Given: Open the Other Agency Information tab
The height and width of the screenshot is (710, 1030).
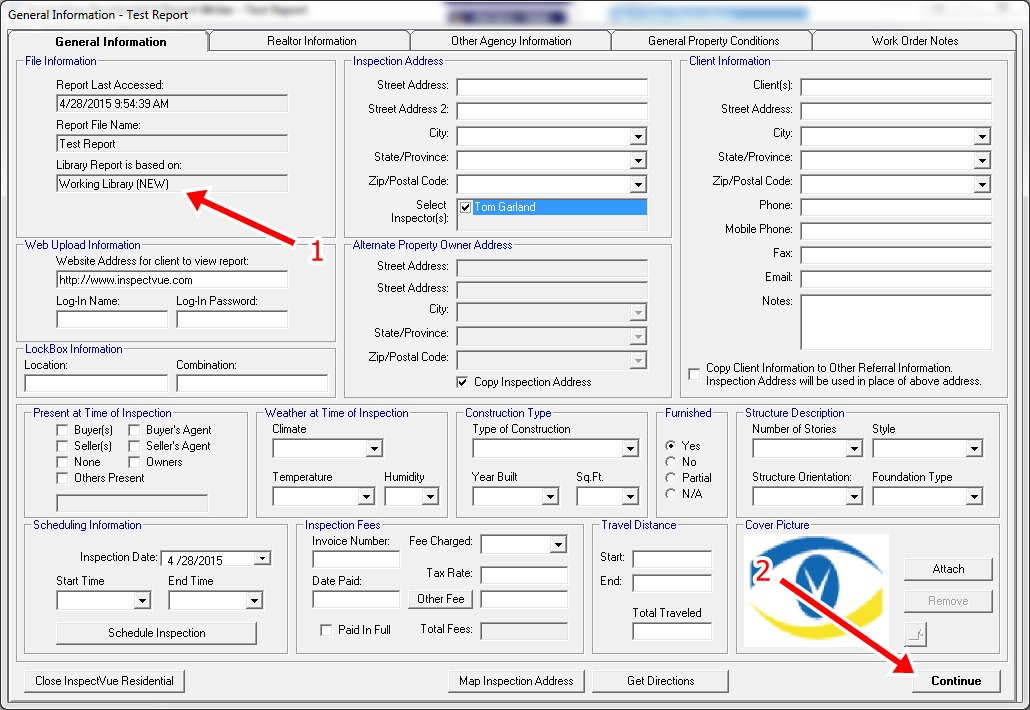Looking at the screenshot, I should [511, 41].
